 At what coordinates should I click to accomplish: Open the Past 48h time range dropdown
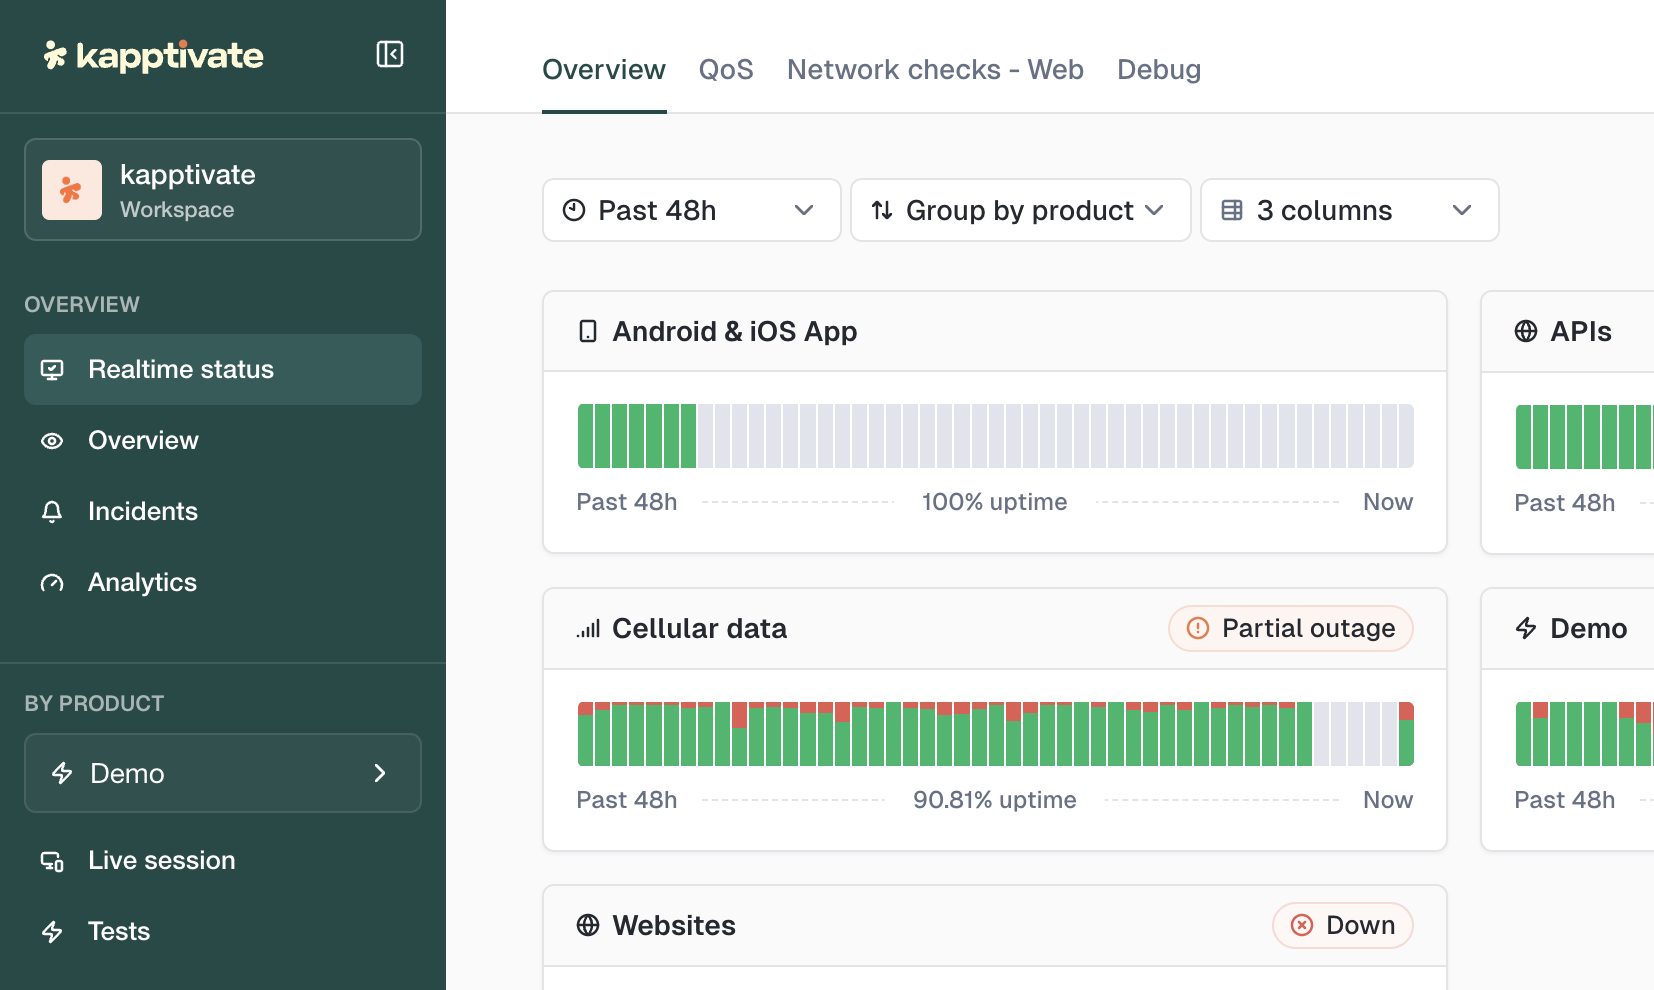tap(691, 210)
